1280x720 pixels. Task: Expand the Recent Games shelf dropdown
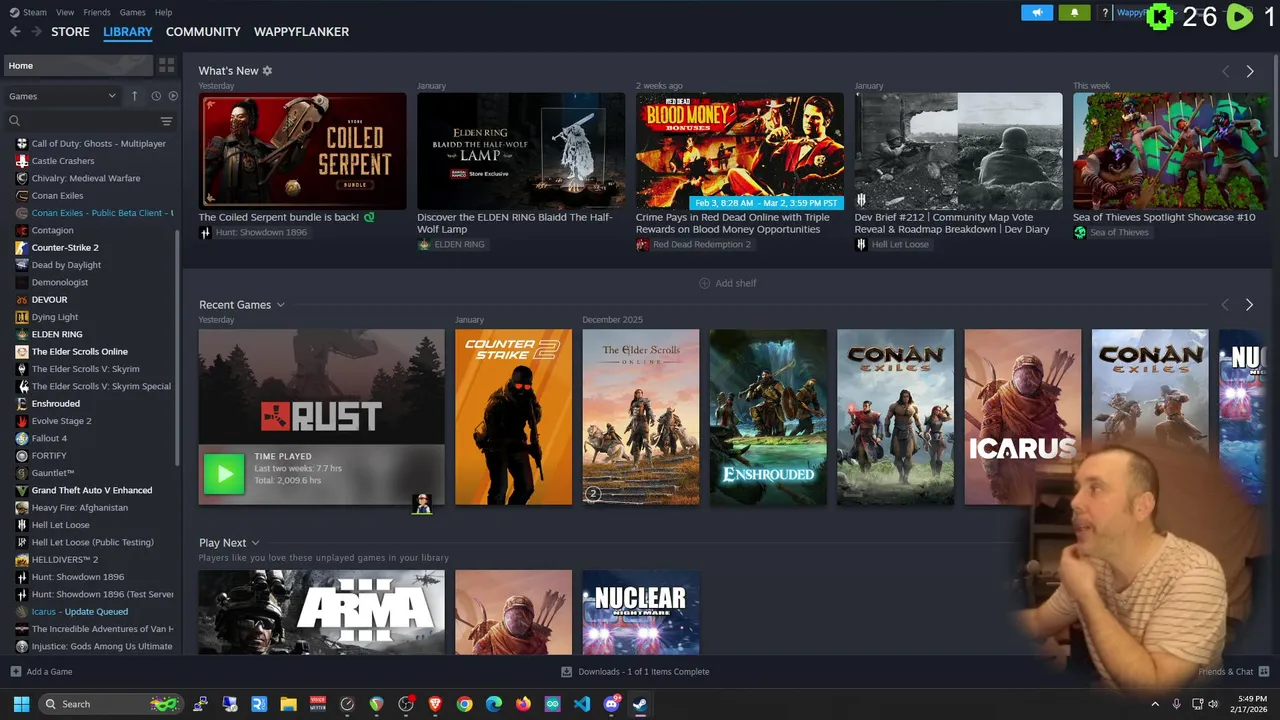(x=281, y=305)
